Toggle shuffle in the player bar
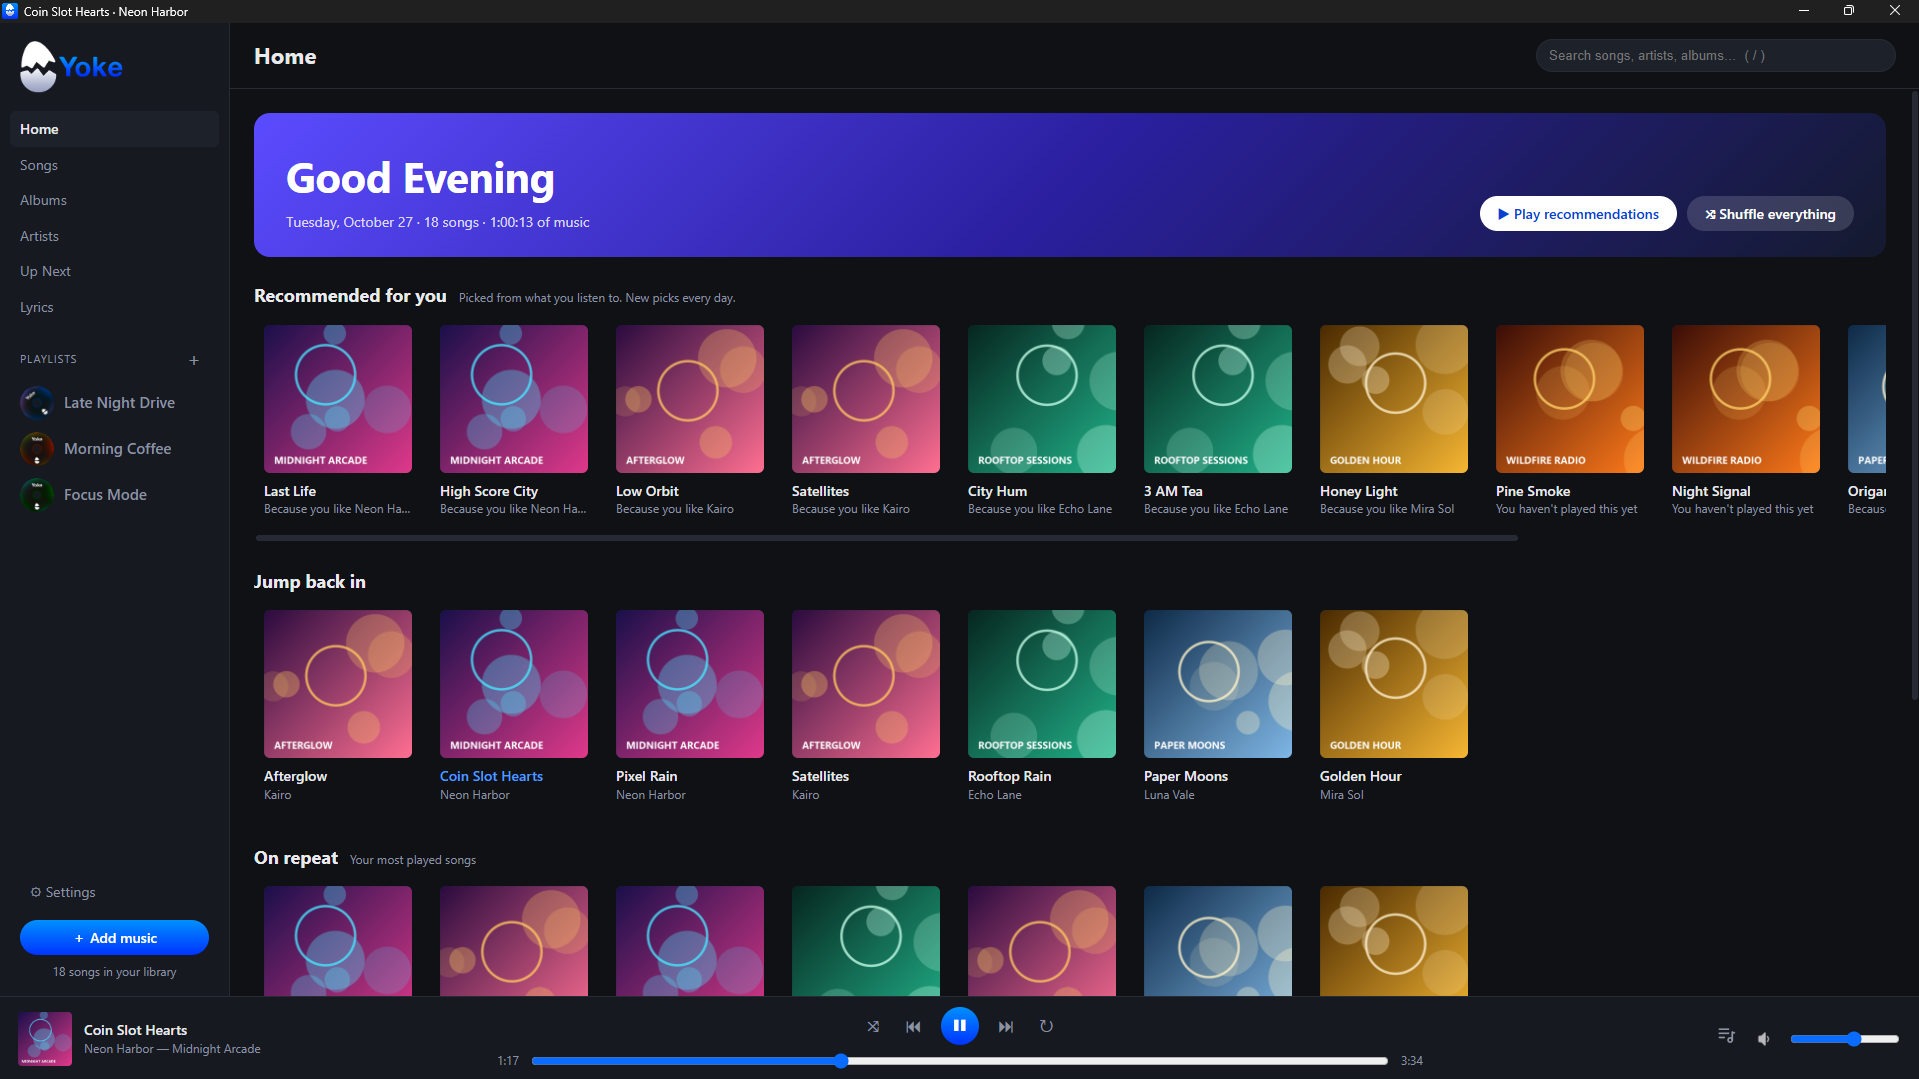The height and width of the screenshot is (1079, 1919). pos(873,1026)
